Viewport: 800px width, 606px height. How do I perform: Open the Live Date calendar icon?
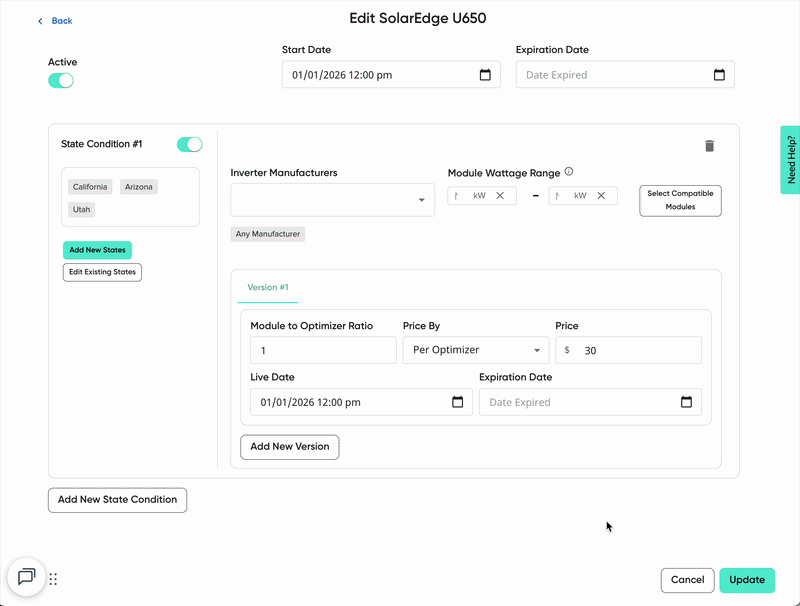tap(458, 402)
